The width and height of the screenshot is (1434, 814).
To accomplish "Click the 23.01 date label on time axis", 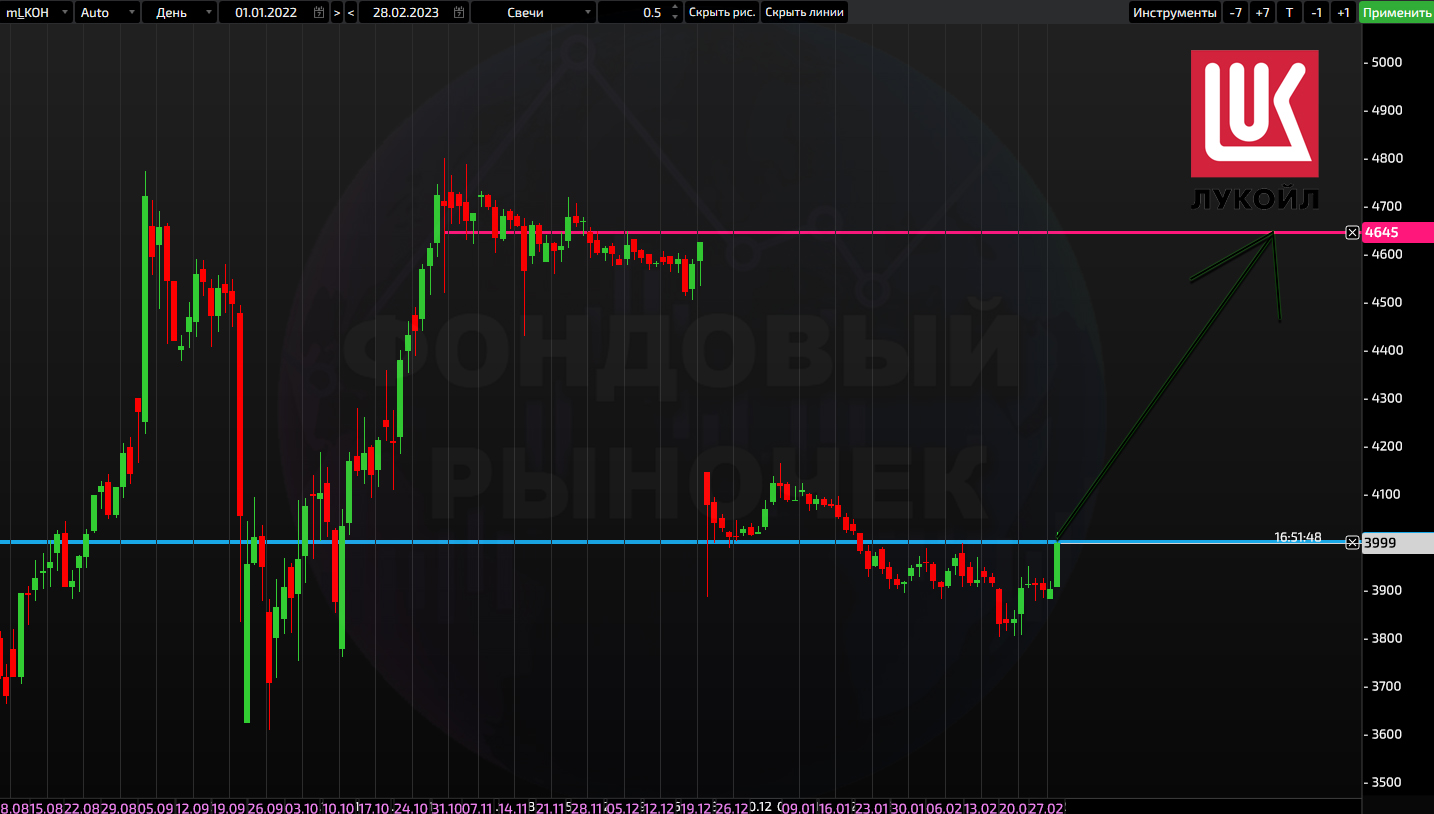I will (872, 807).
